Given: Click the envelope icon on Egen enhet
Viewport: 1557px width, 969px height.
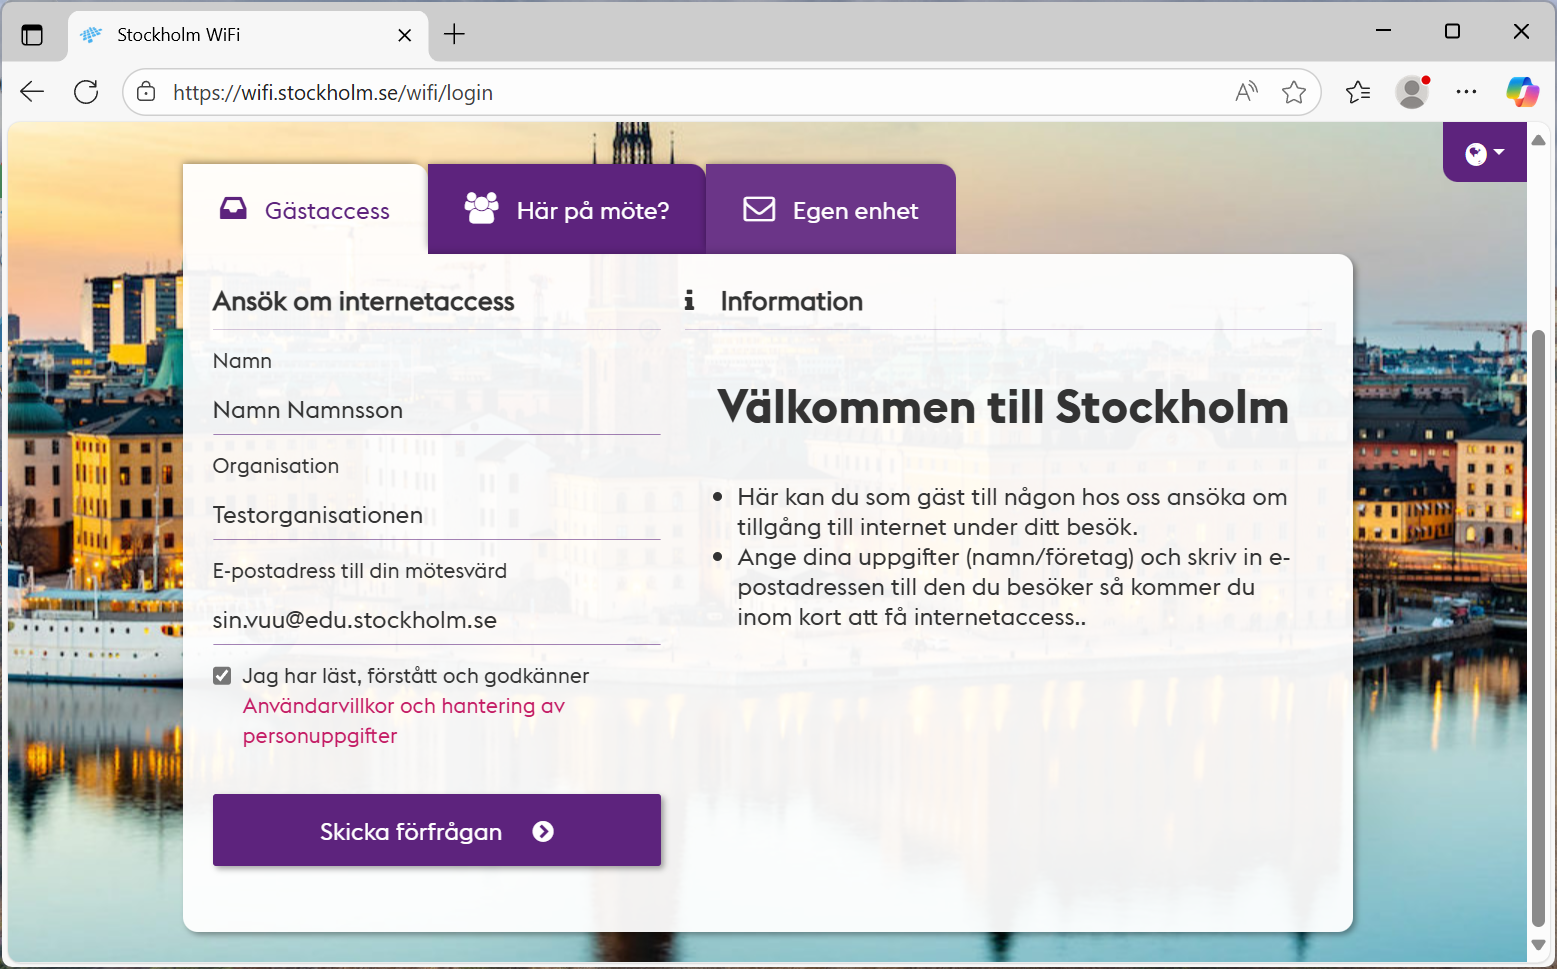Looking at the screenshot, I should pos(759,209).
